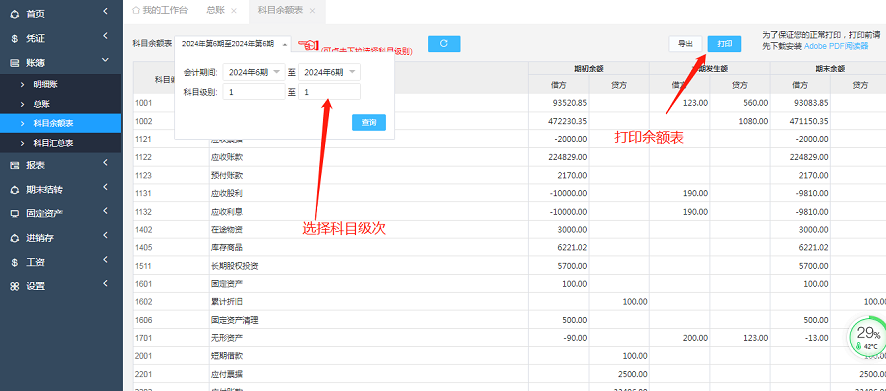Click the 期初余额 column header
The width and height of the screenshot is (886, 391).
pyautogui.click(x=589, y=69)
